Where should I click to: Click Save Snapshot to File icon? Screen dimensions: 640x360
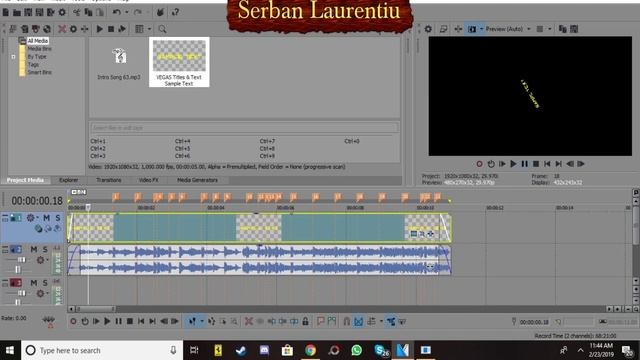pos(574,29)
